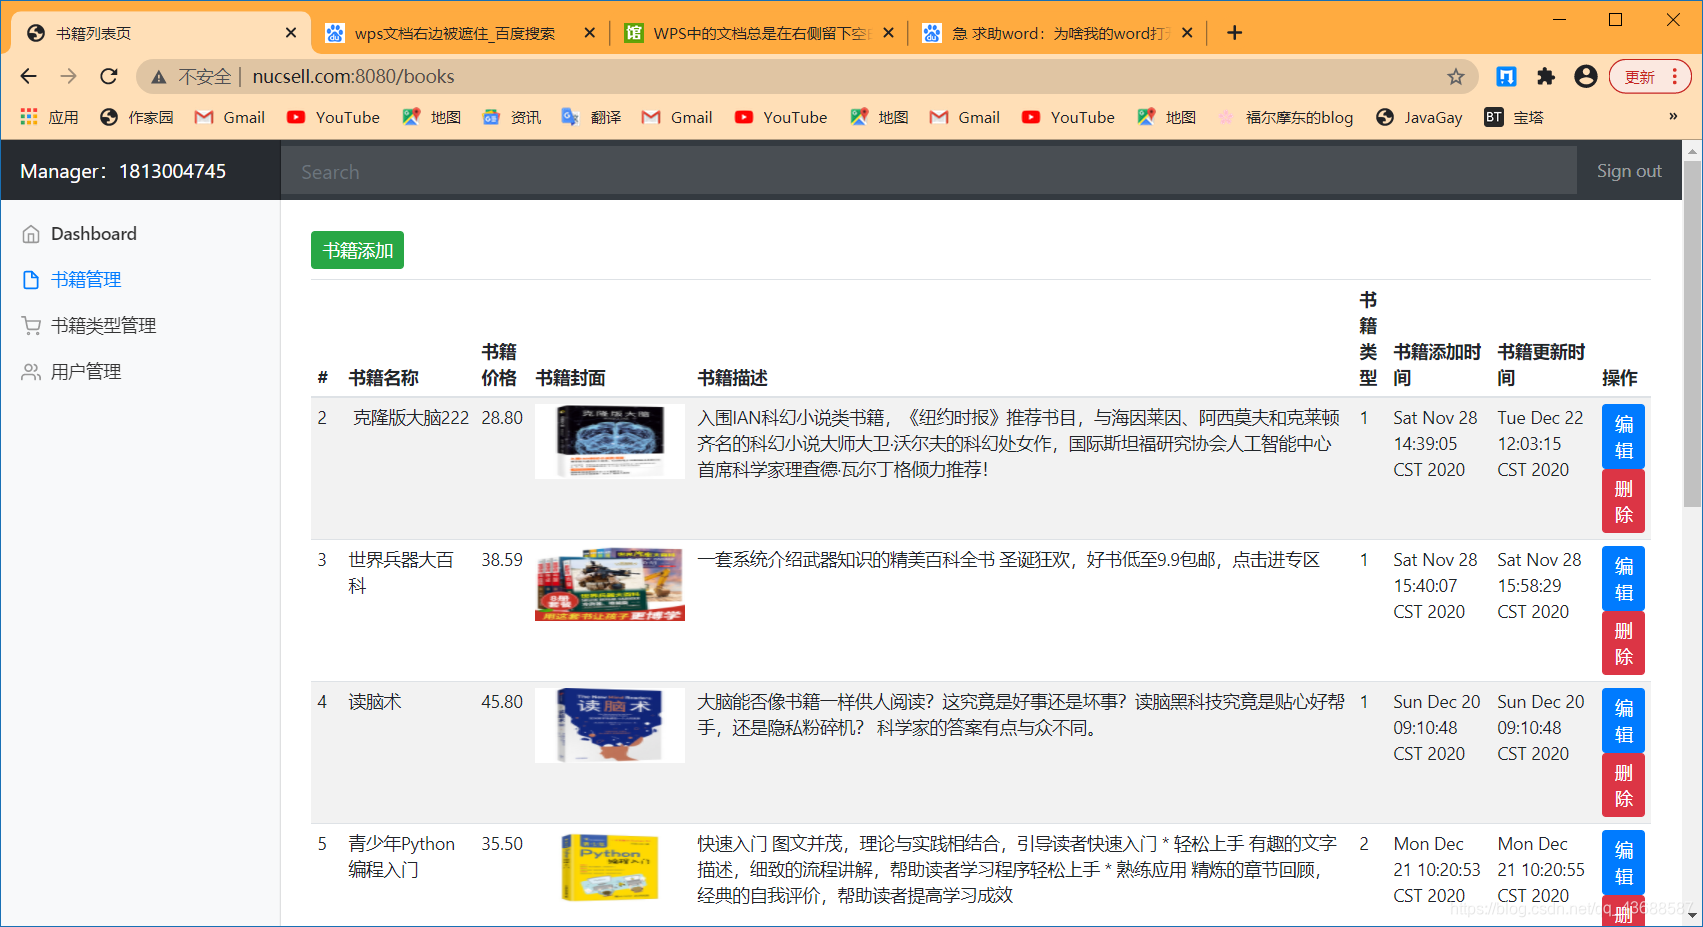Click the Search input field

tap(928, 171)
